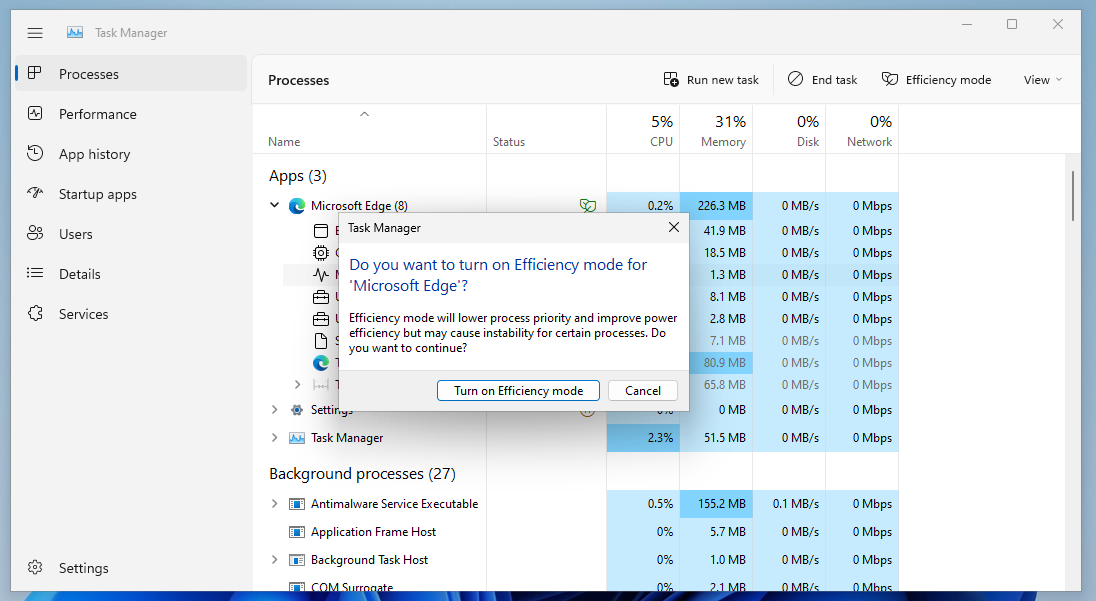
Task: Click the Edge tab icon in the child list
Action: point(321,363)
